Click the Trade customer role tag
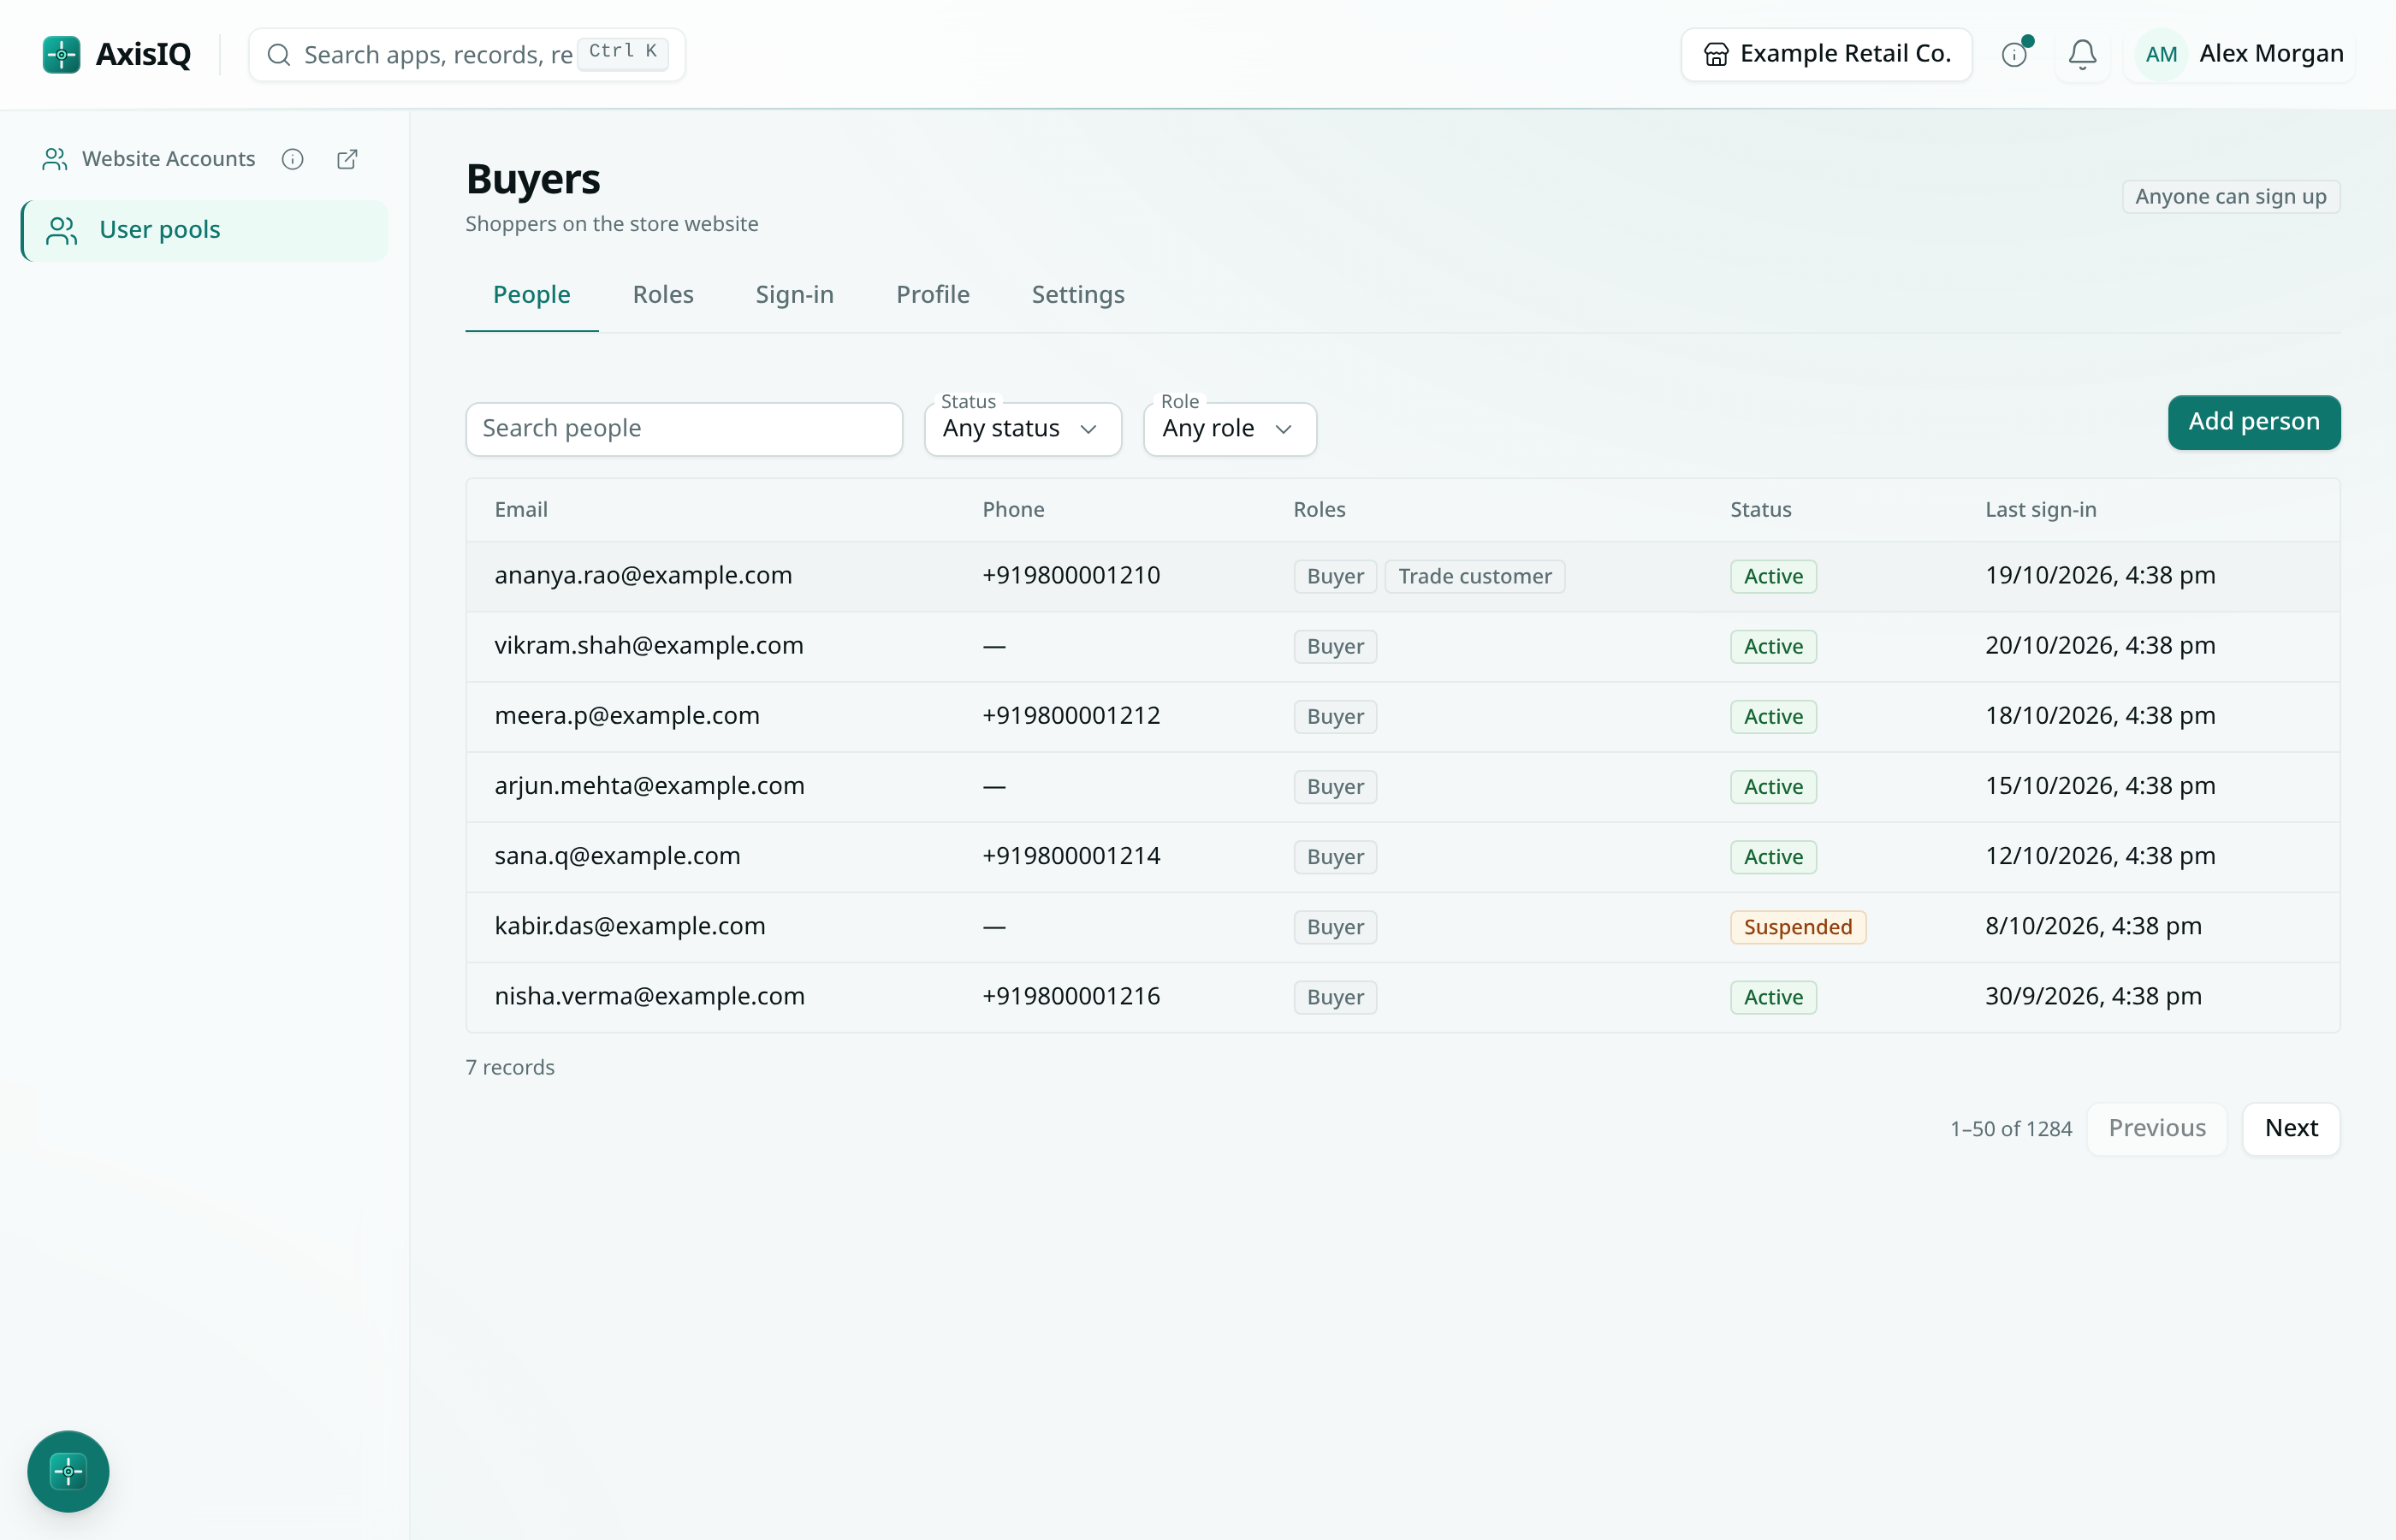2396x1540 pixels. point(1474,576)
